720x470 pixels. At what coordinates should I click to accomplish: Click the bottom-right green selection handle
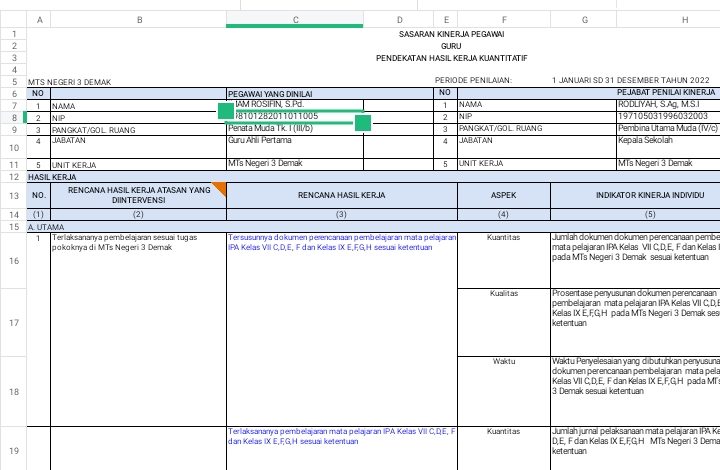coord(362,123)
